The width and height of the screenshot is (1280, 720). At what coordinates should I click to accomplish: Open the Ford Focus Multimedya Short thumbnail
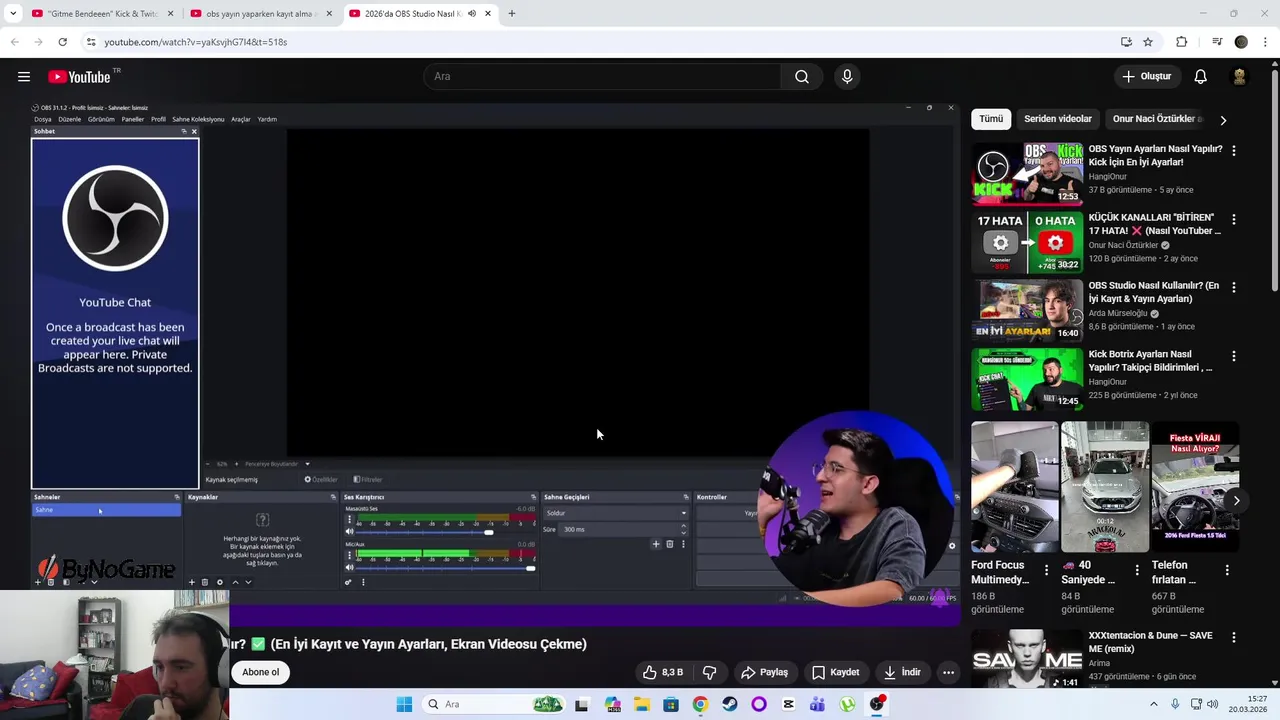[1014, 487]
